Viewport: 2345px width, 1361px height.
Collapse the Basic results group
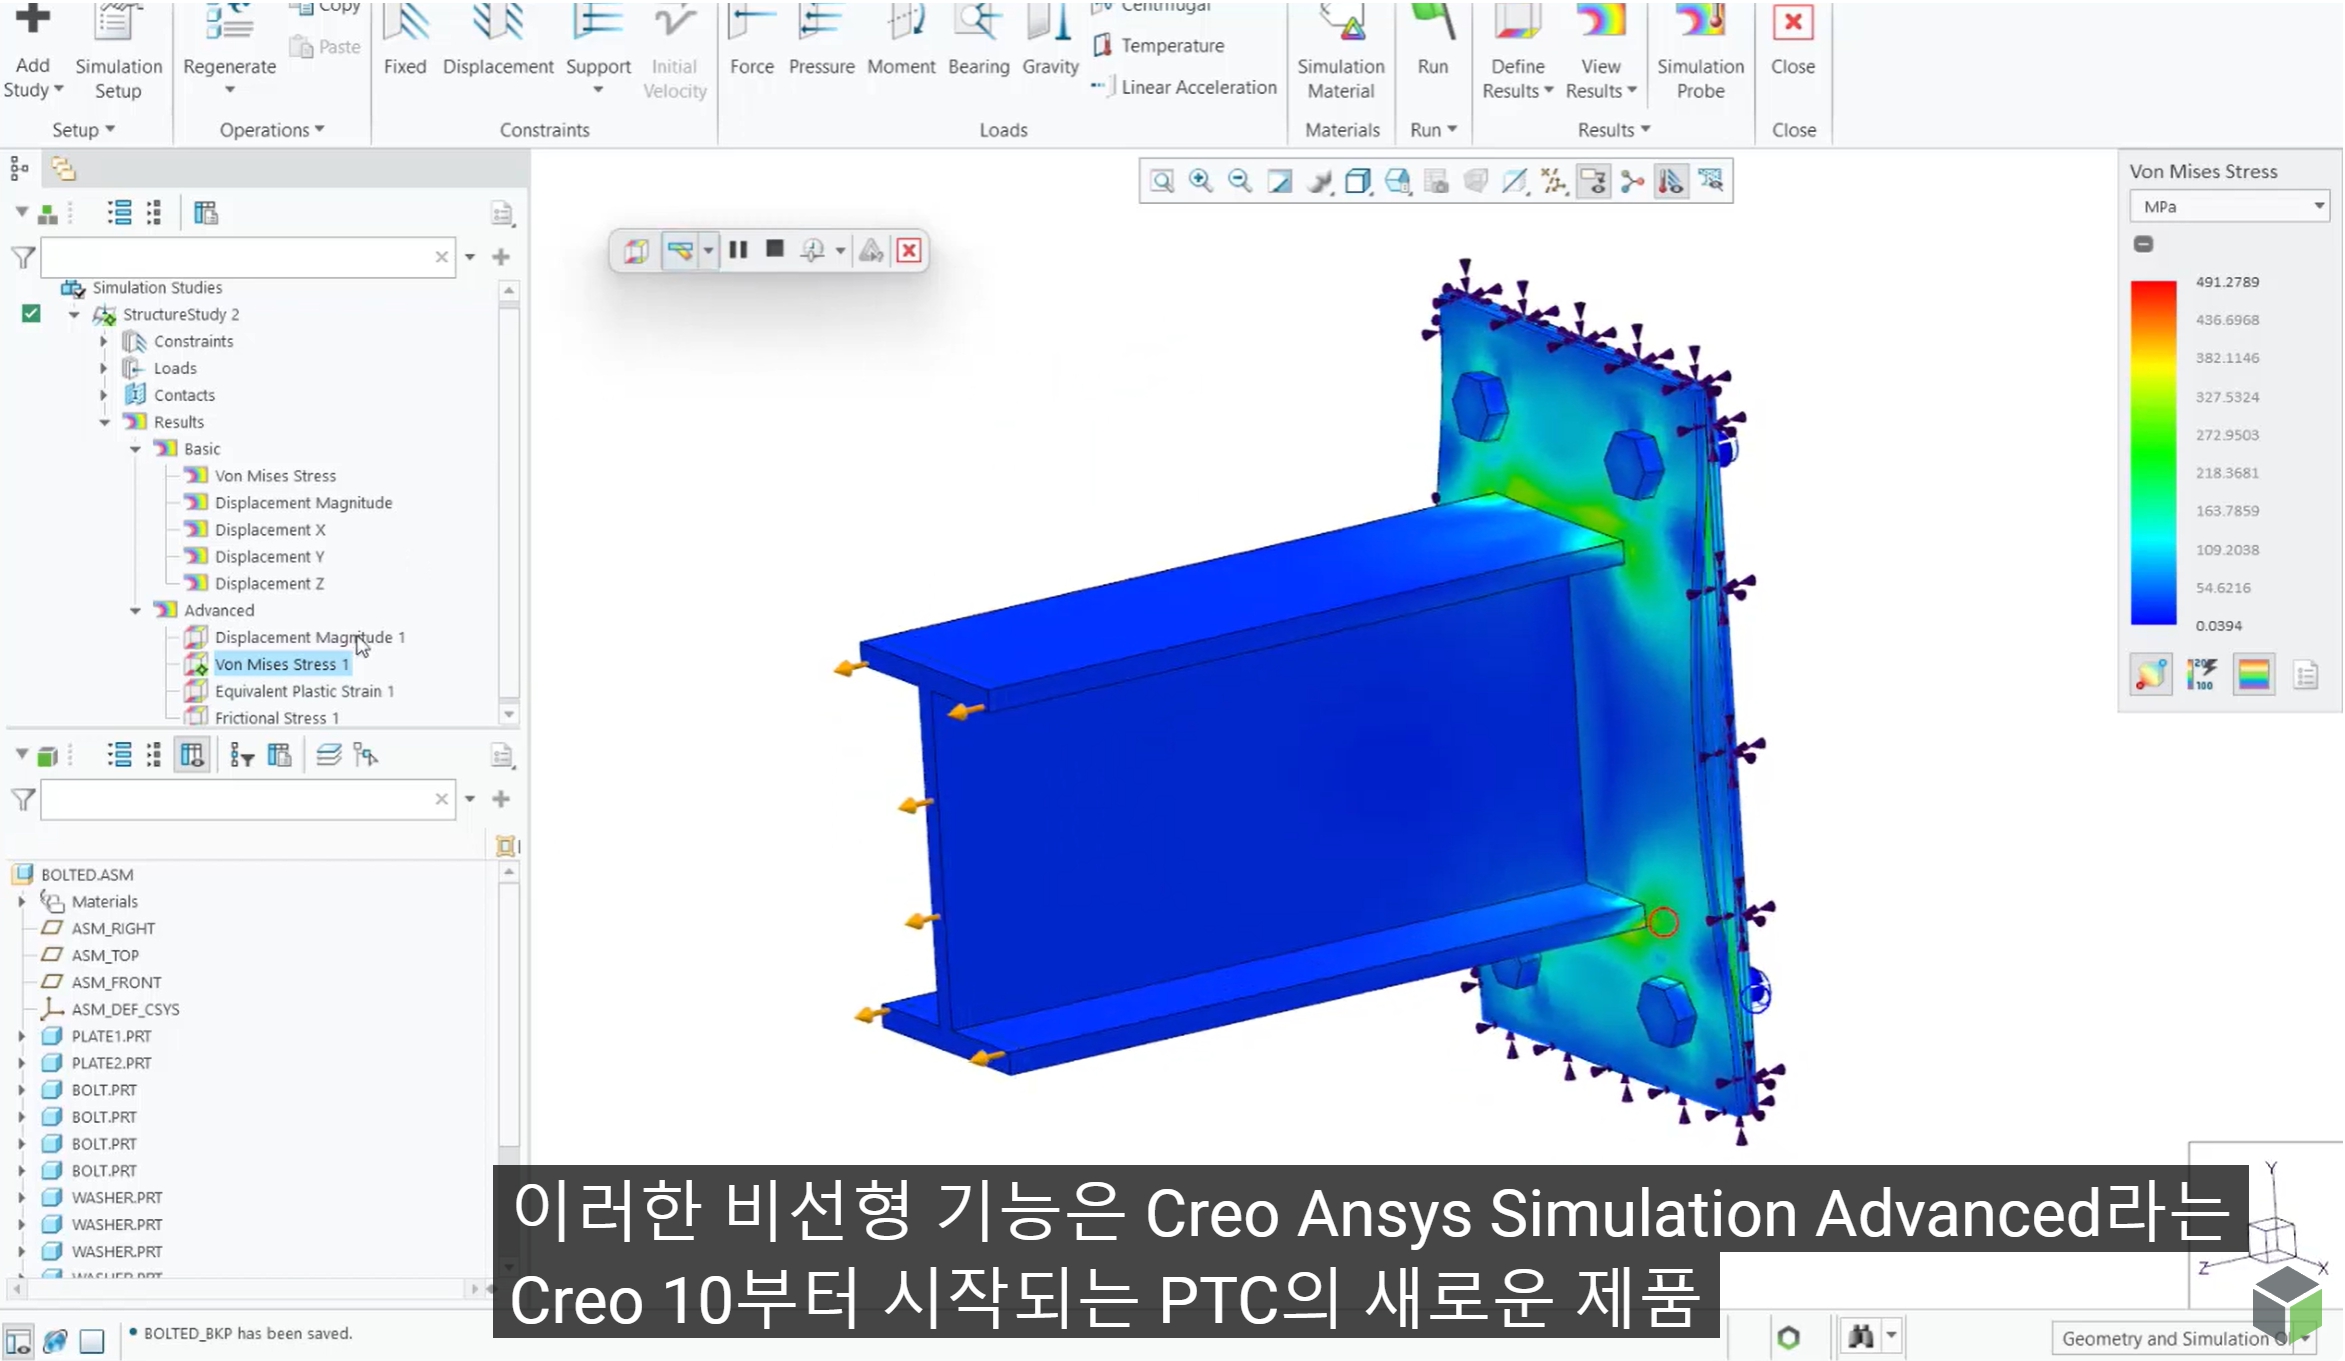pyautogui.click(x=135, y=449)
